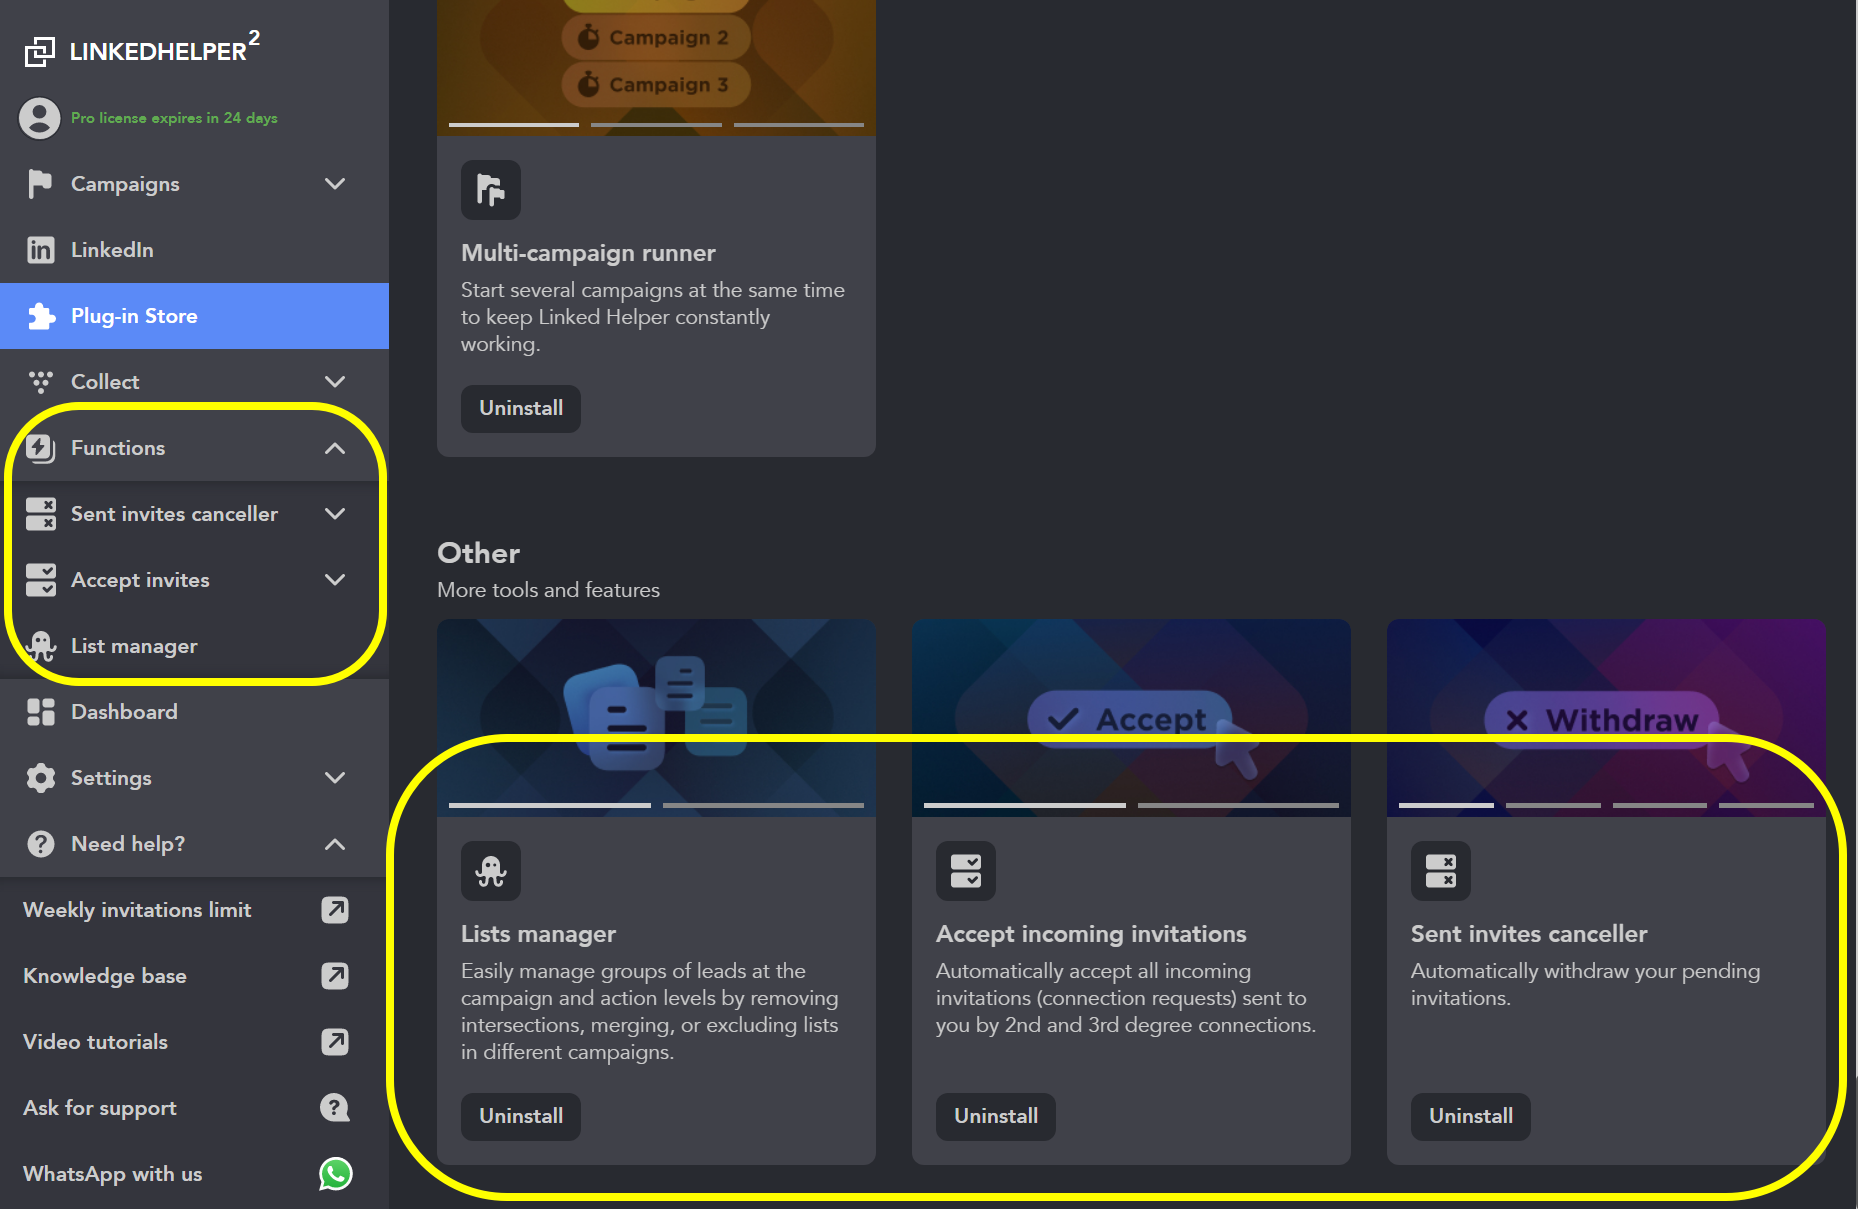
Task: Click the LinkedHelper logo icon
Action: tap(40, 51)
